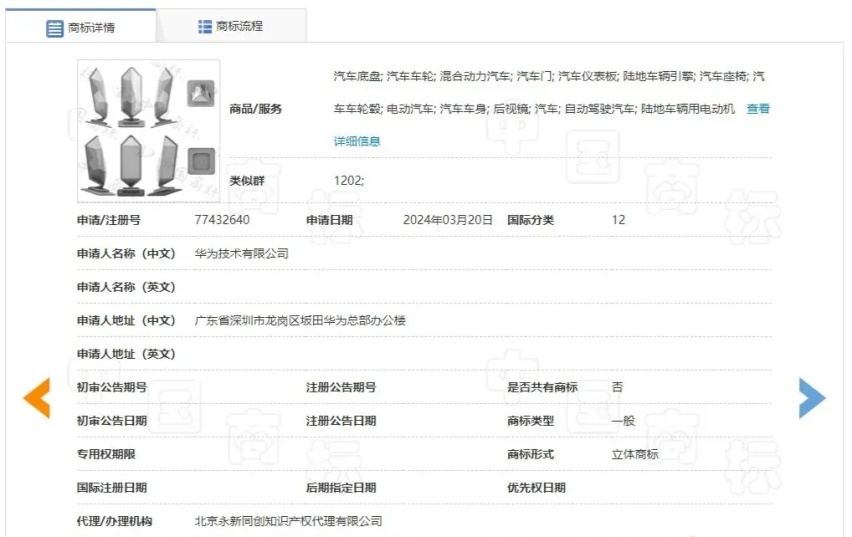
Task: Select applicant name 华为技术有限公司
Action: click(x=242, y=253)
